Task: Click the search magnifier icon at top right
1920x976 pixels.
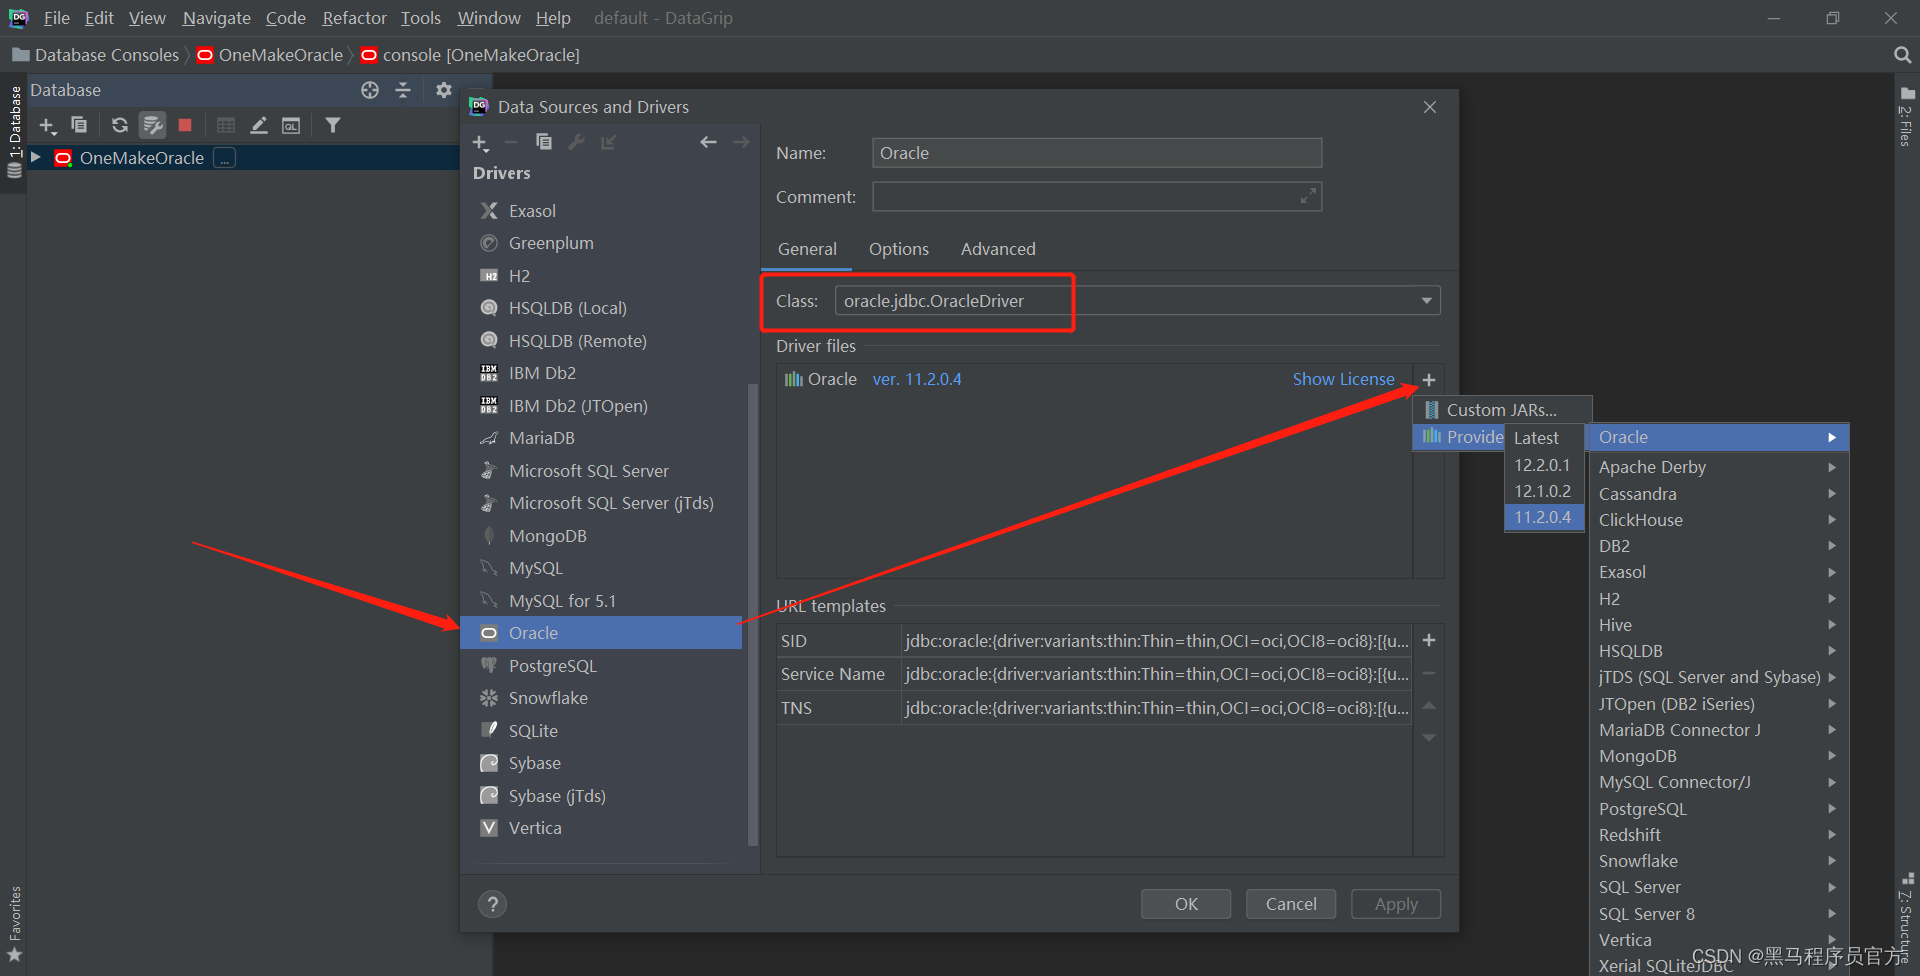Action: click(1902, 55)
